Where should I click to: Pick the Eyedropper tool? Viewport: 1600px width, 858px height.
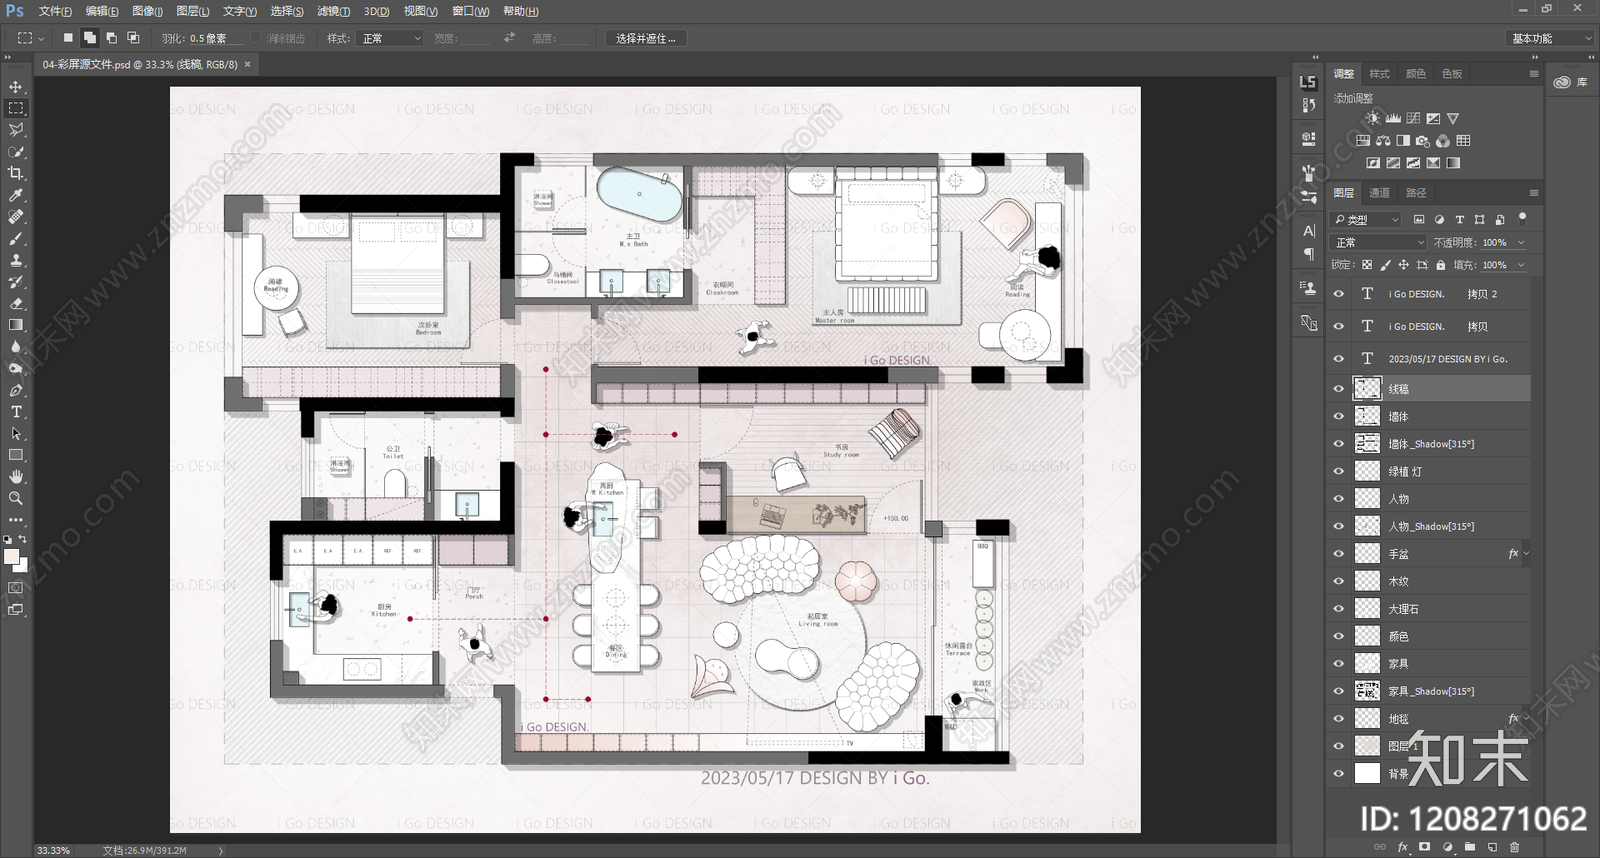(x=16, y=195)
